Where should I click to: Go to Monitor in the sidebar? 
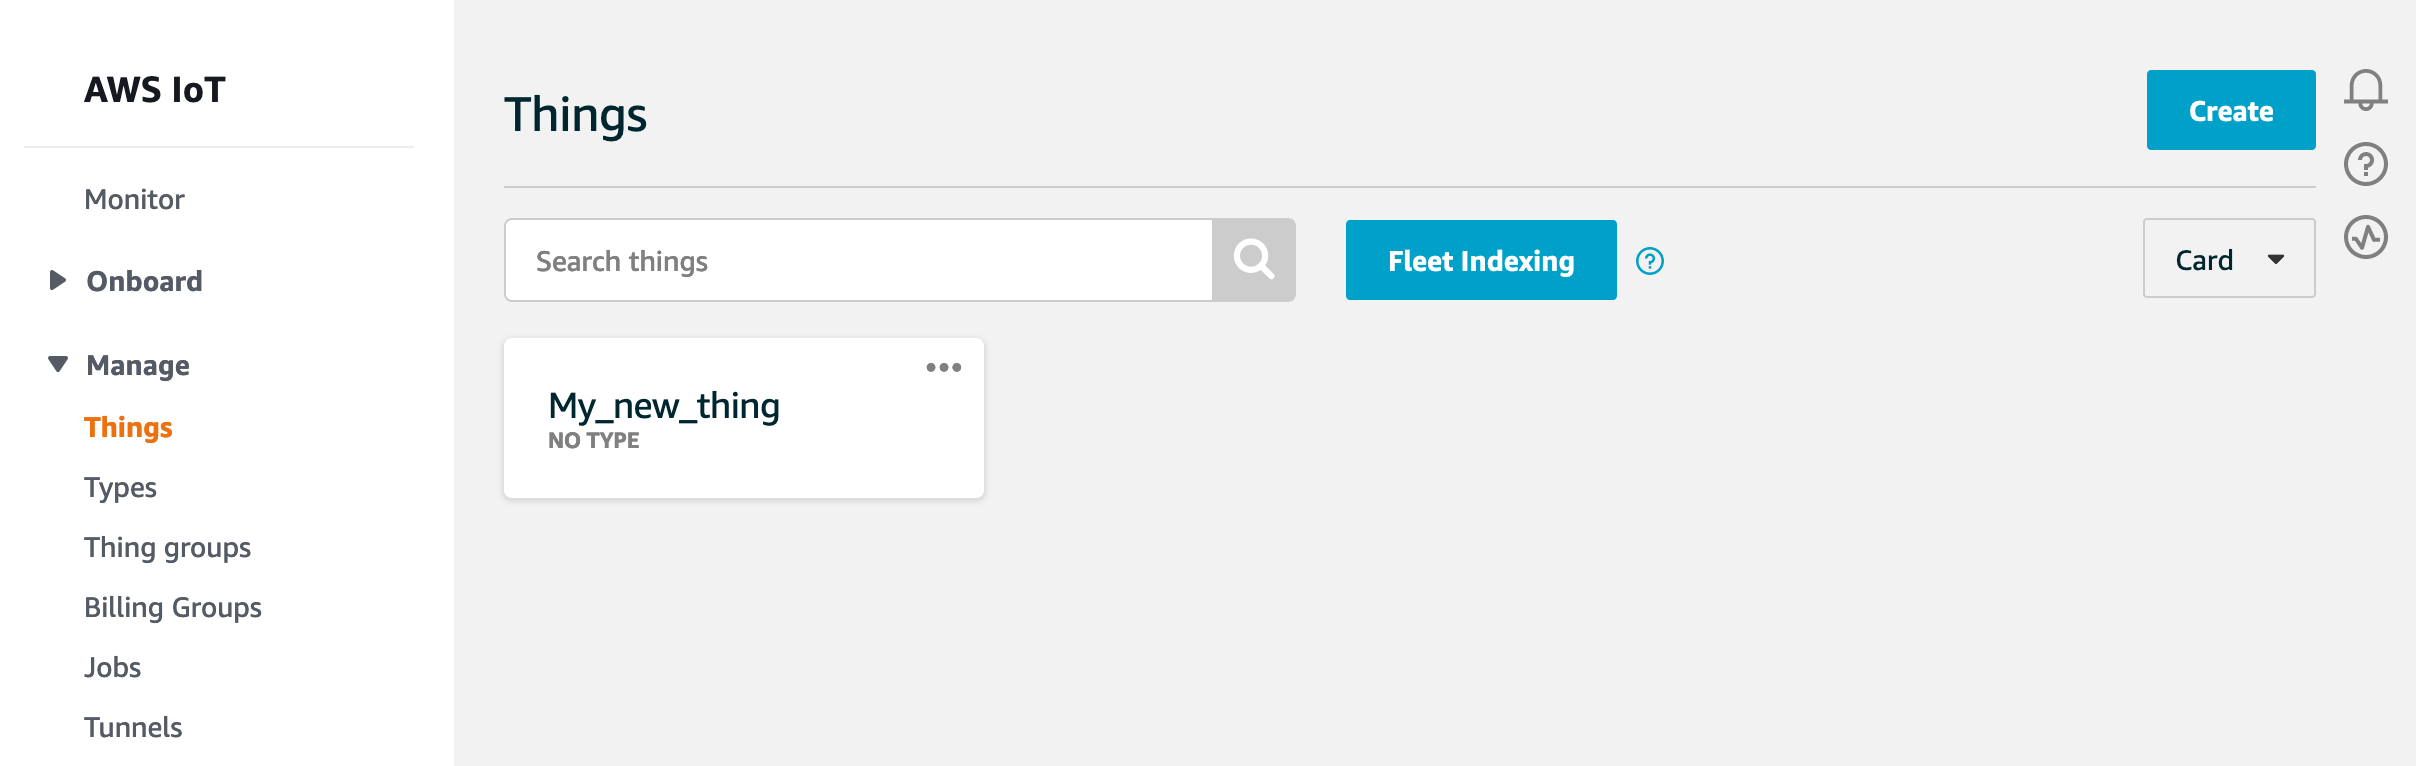click(134, 199)
